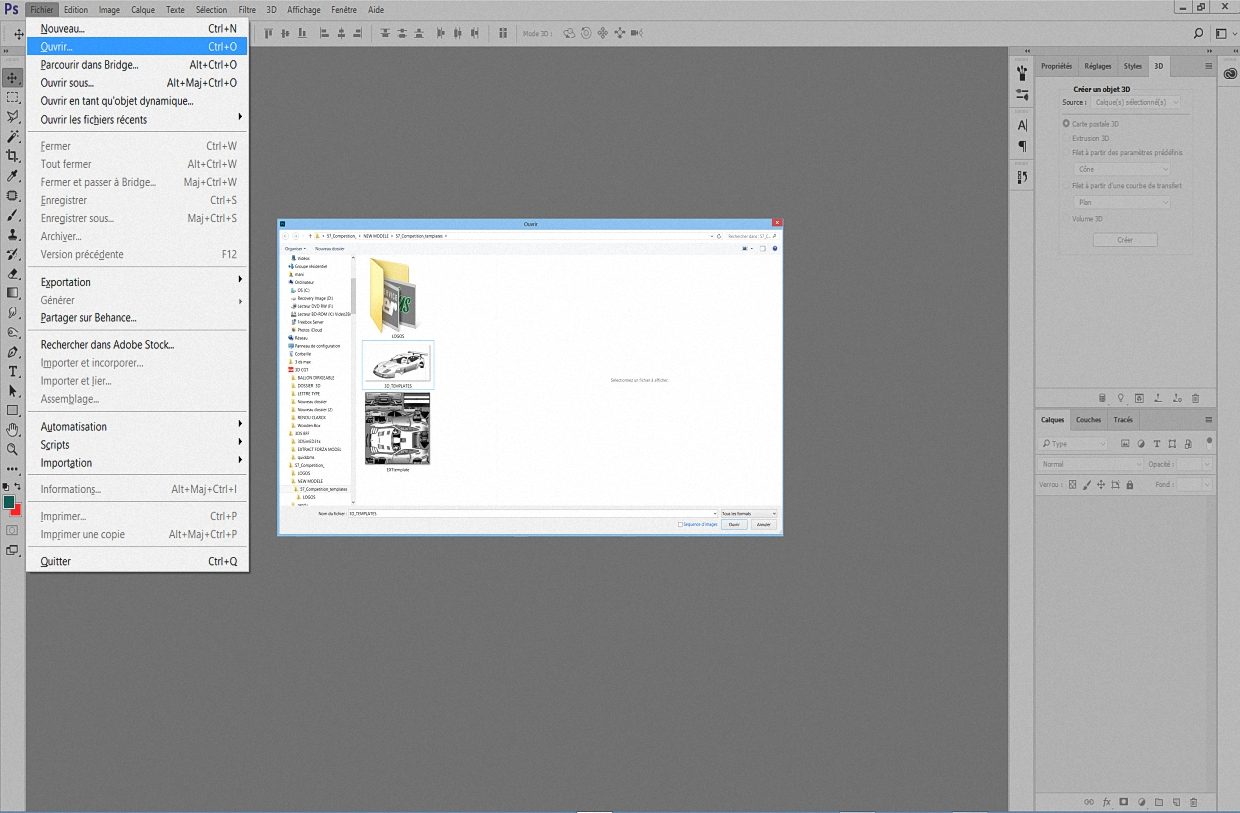
Task: Click the red background color swatch
Action: click(x=17, y=509)
